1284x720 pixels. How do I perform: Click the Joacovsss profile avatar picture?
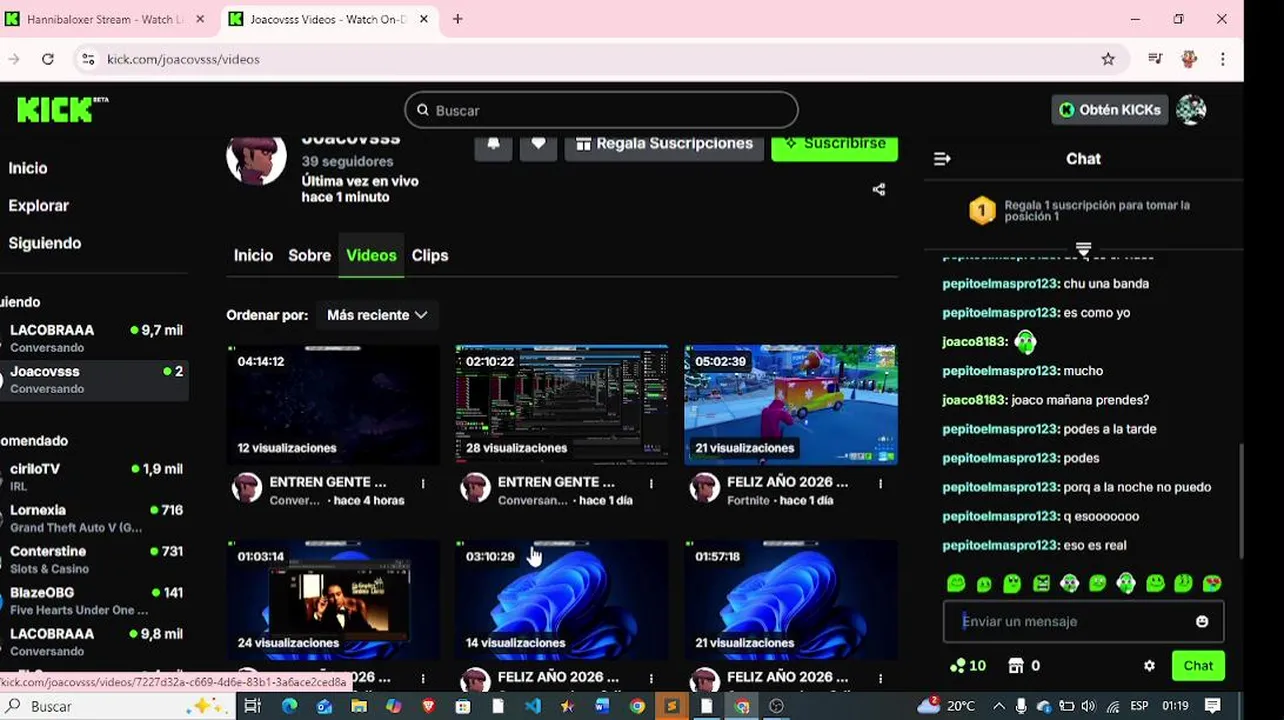pos(256,158)
